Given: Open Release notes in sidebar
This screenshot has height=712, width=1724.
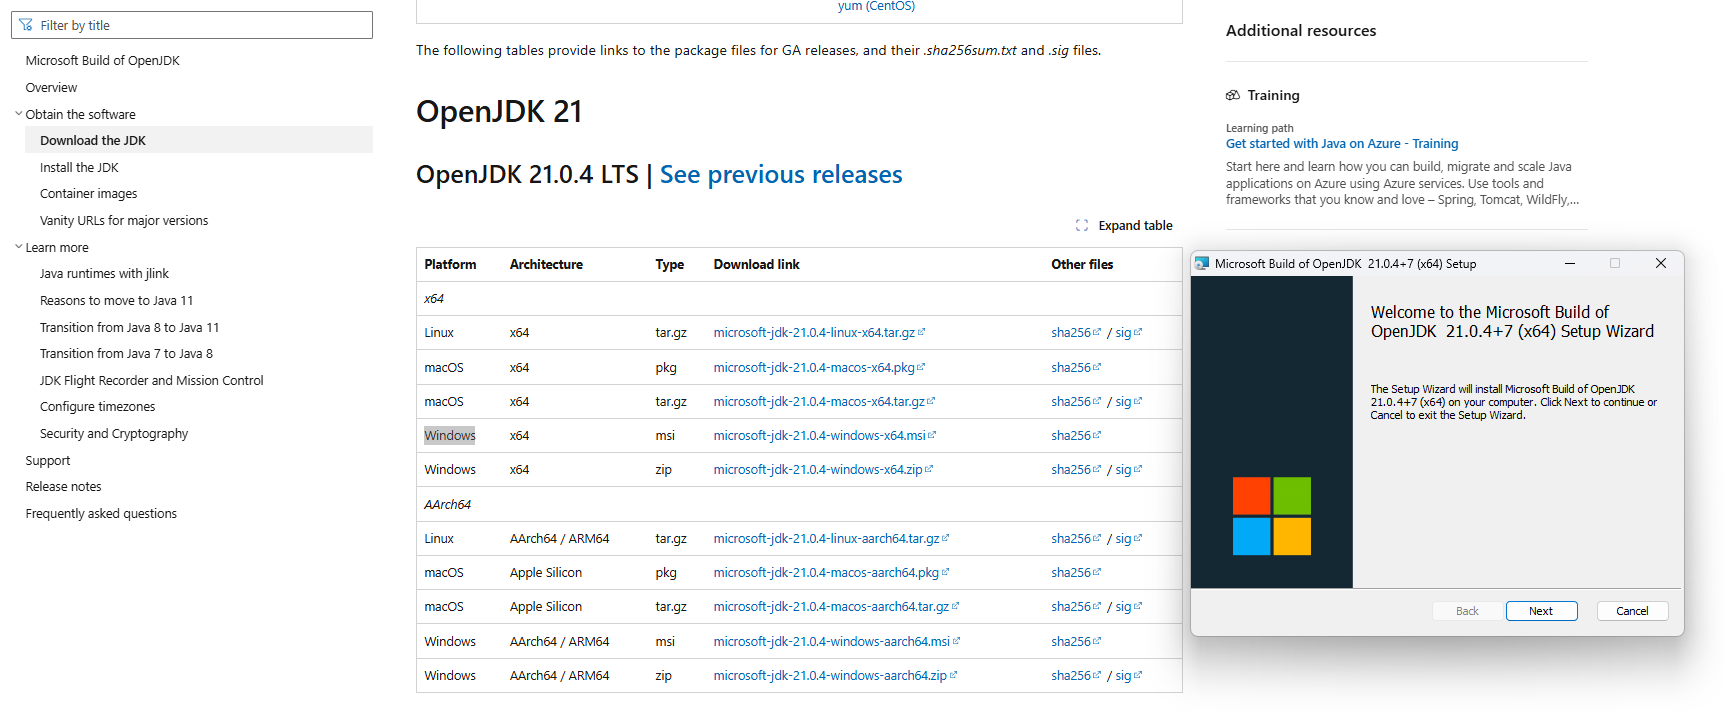Looking at the screenshot, I should pos(64,487).
